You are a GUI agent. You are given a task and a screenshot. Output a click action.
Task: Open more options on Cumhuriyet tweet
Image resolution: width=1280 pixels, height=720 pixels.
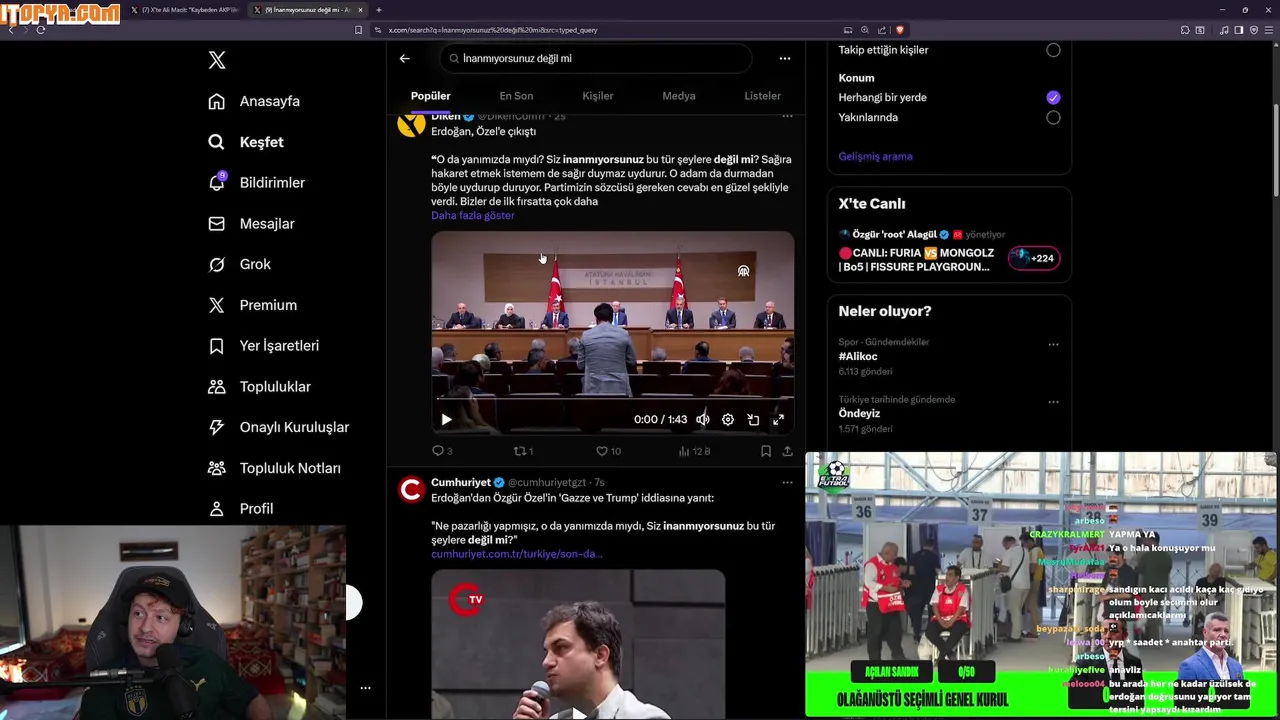click(x=788, y=482)
